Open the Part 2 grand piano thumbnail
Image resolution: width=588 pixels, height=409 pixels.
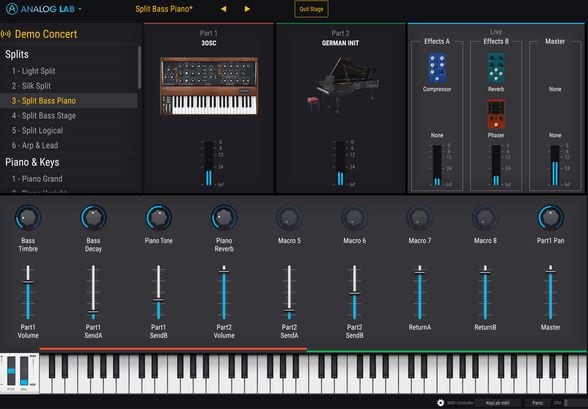tap(342, 84)
